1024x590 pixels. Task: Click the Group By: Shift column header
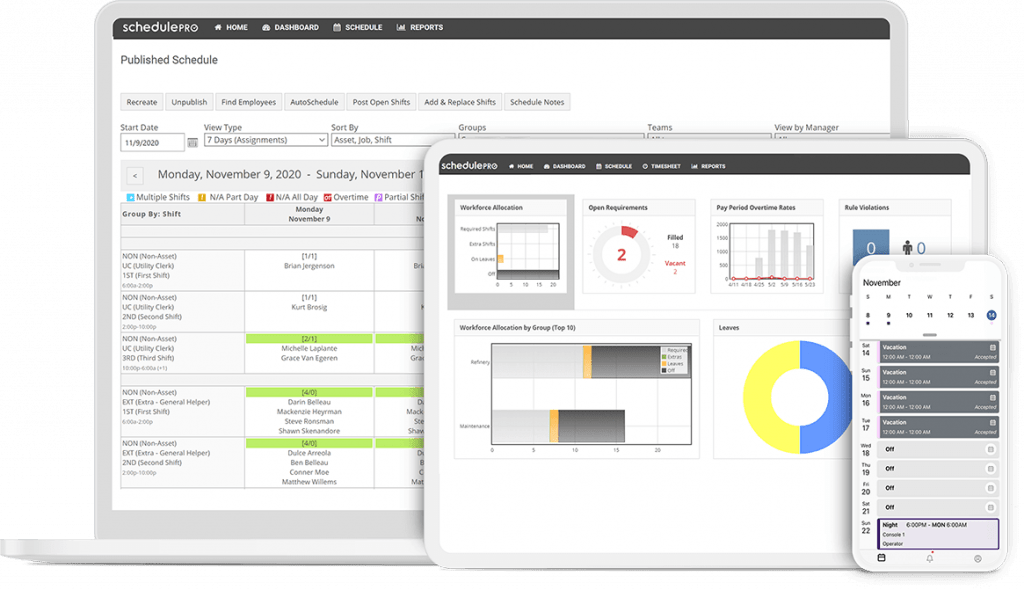(x=182, y=214)
